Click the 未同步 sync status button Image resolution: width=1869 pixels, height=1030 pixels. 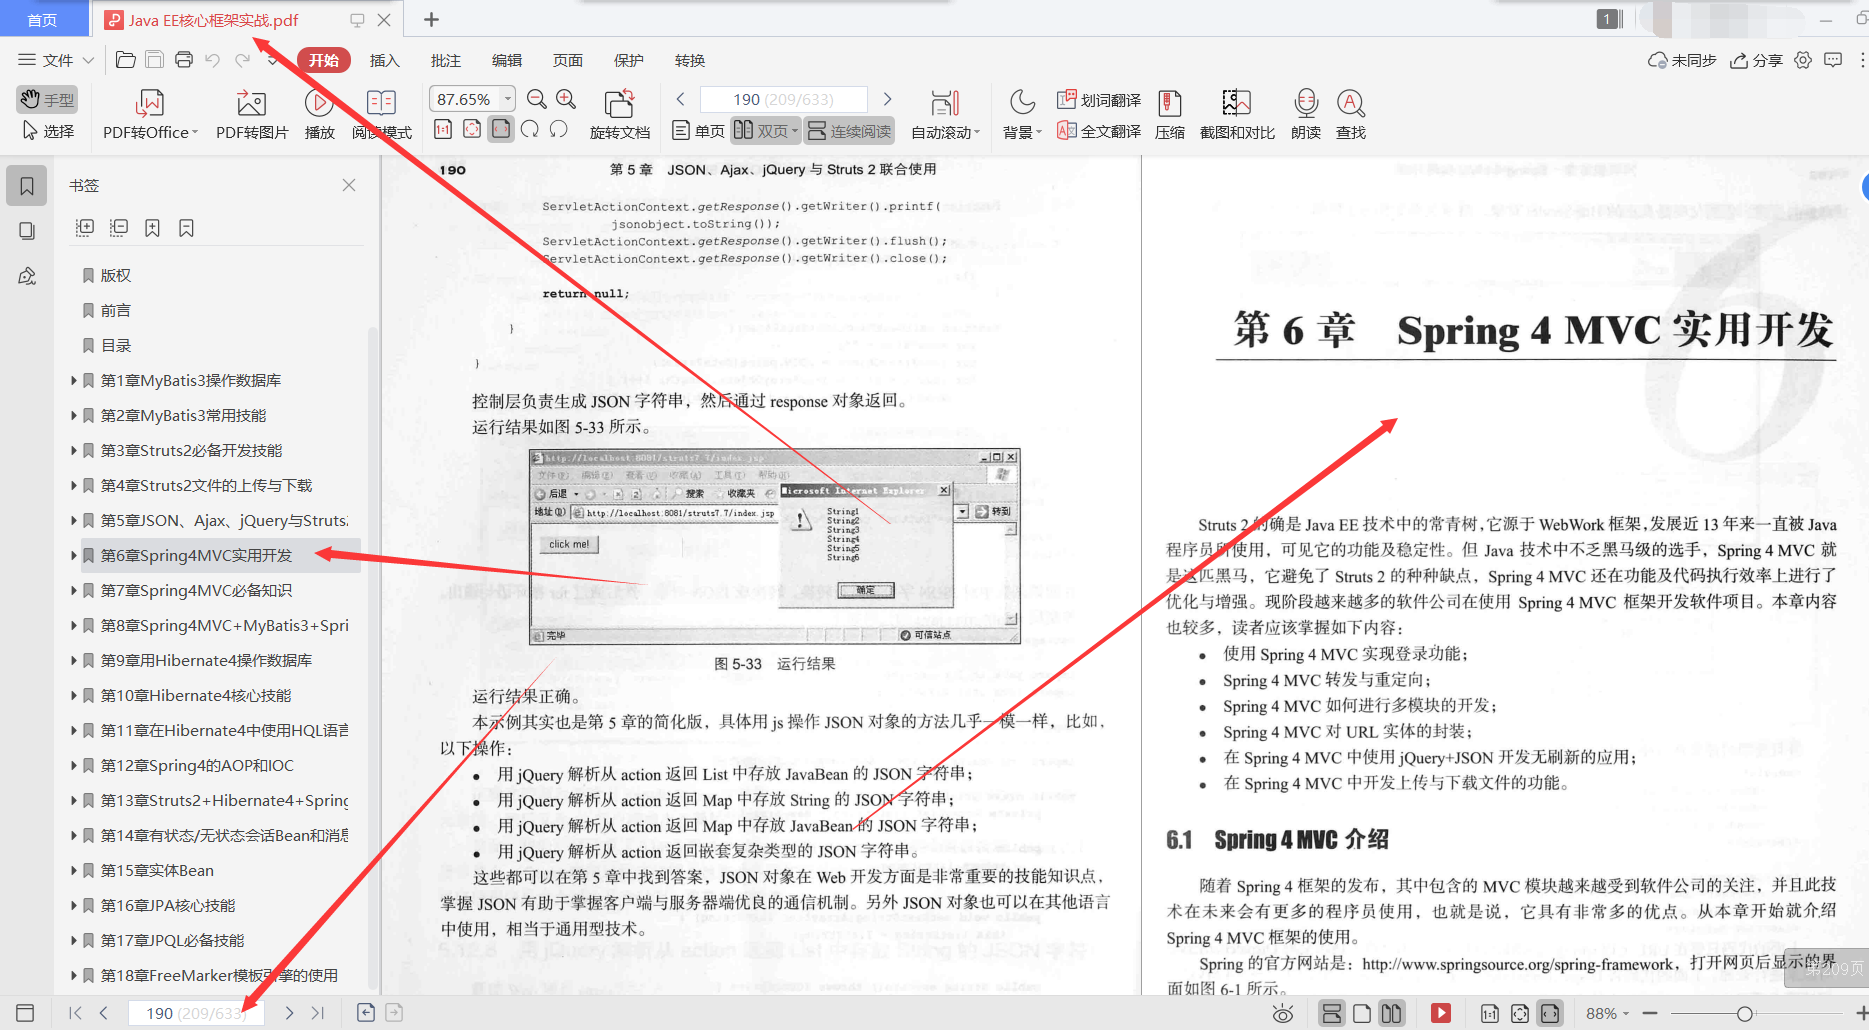pyautogui.click(x=1682, y=60)
